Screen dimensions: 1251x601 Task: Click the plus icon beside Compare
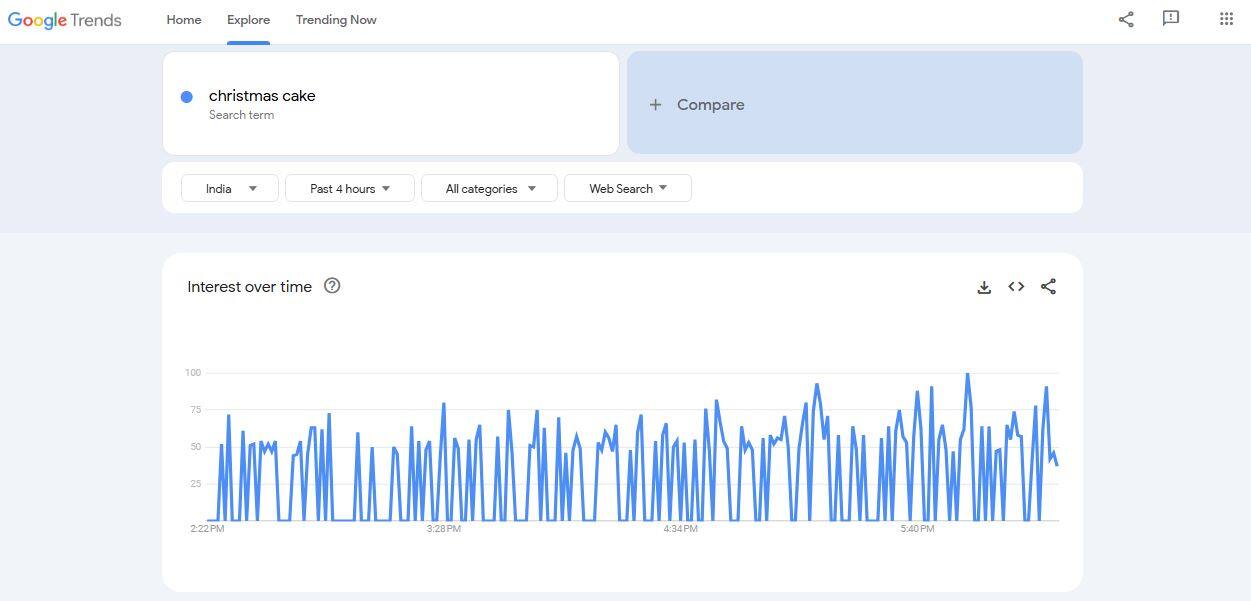coord(655,105)
